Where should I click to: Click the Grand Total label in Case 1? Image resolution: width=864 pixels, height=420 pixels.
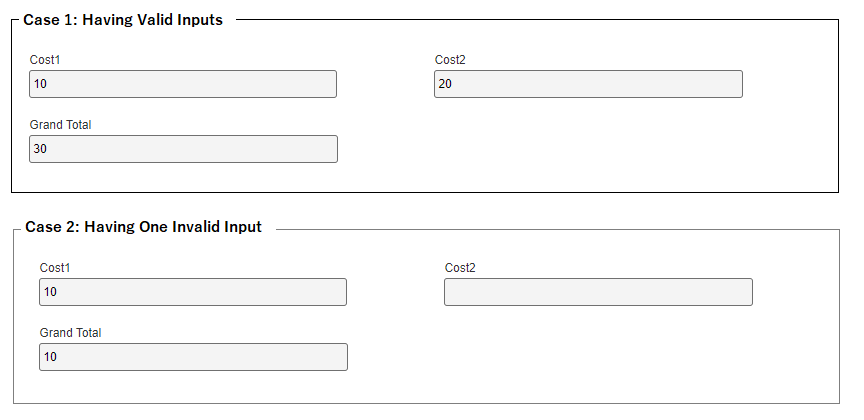pos(60,125)
